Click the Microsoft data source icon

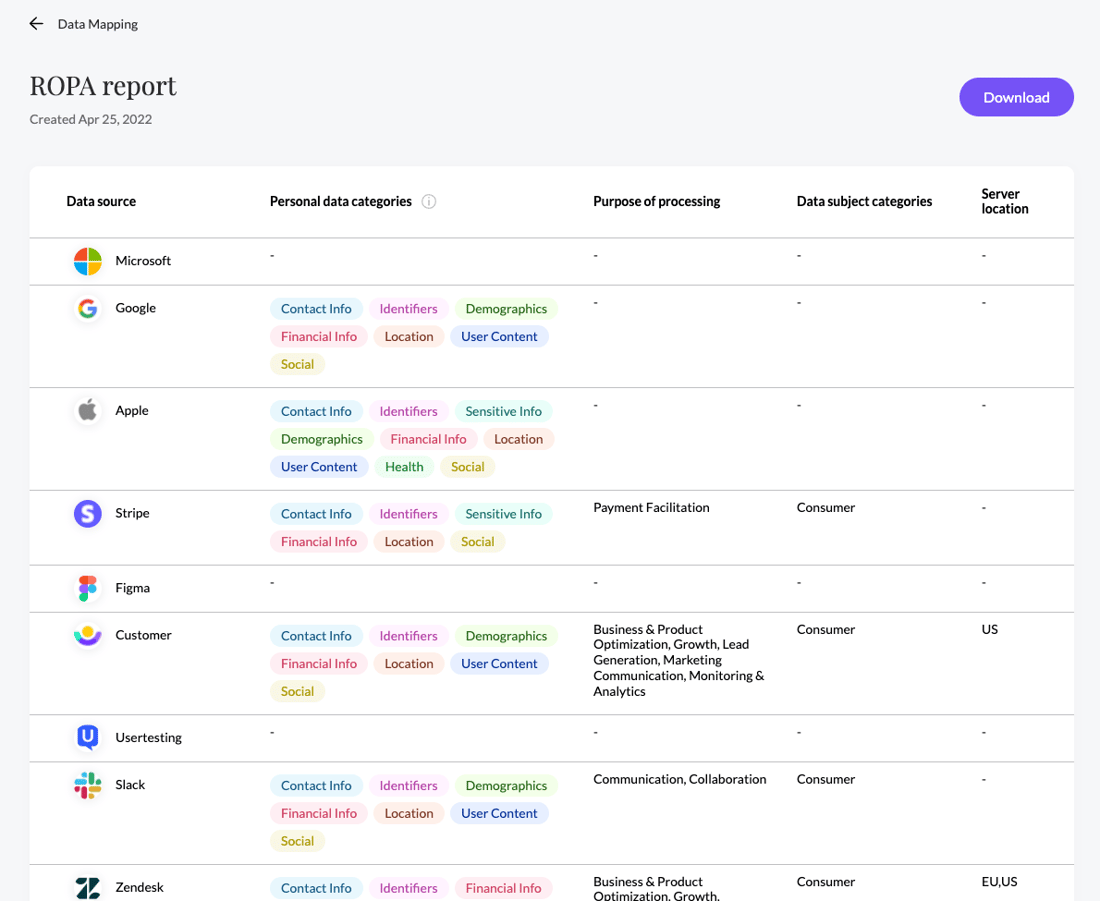pos(87,261)
